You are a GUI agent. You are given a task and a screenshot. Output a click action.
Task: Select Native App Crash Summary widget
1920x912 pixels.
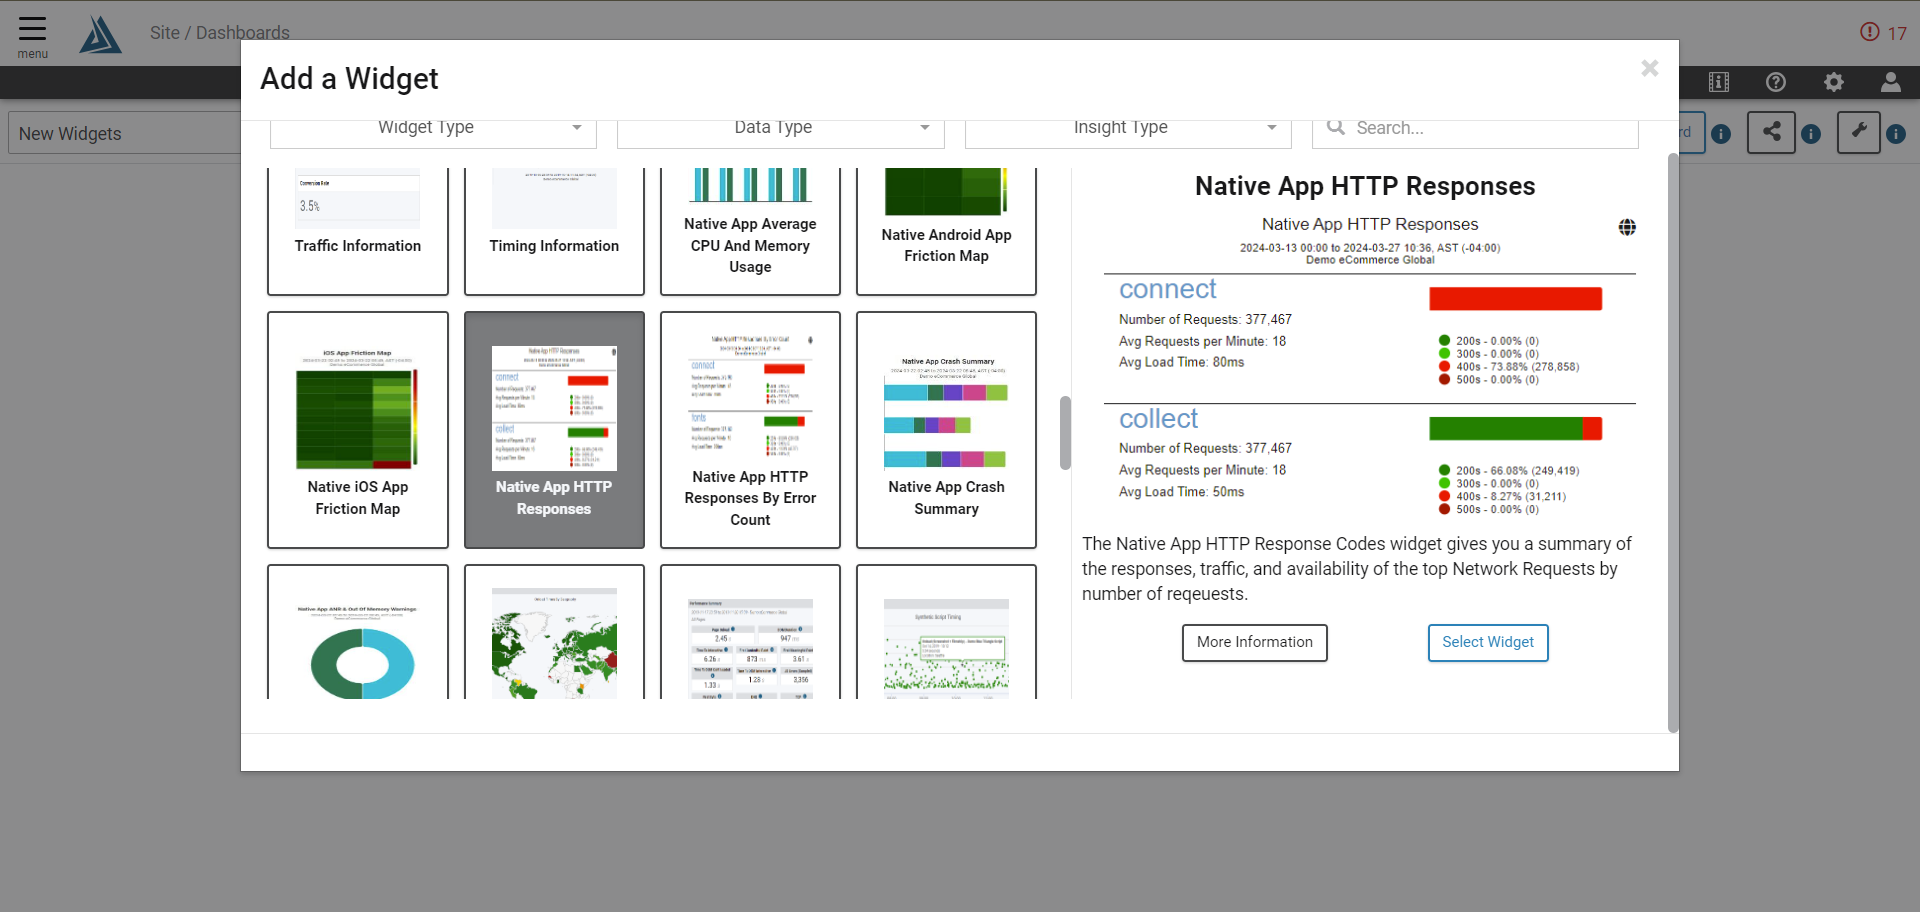coord(946,430)
